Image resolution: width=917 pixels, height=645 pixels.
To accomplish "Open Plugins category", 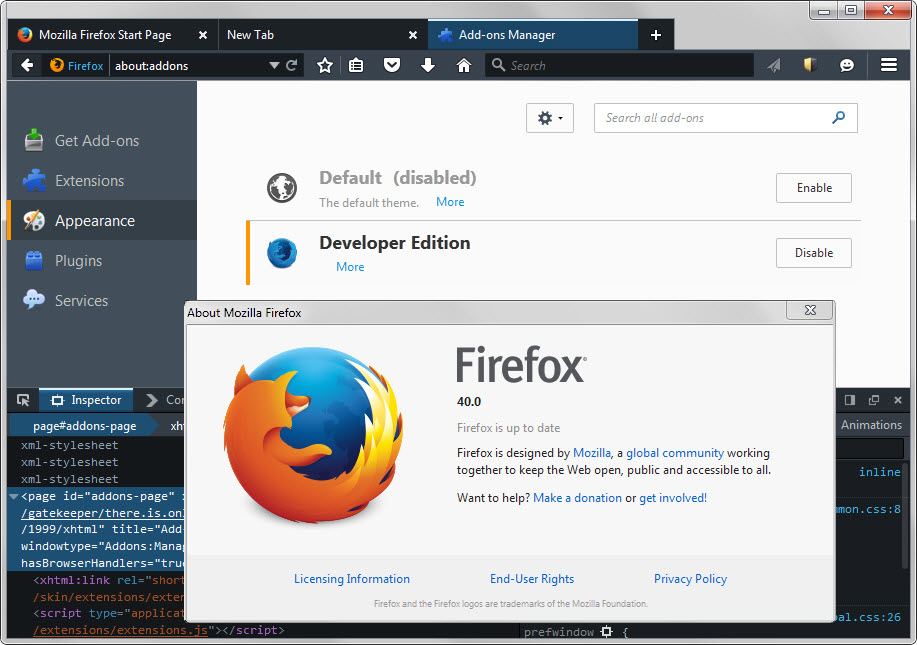I will click(102, 261).
